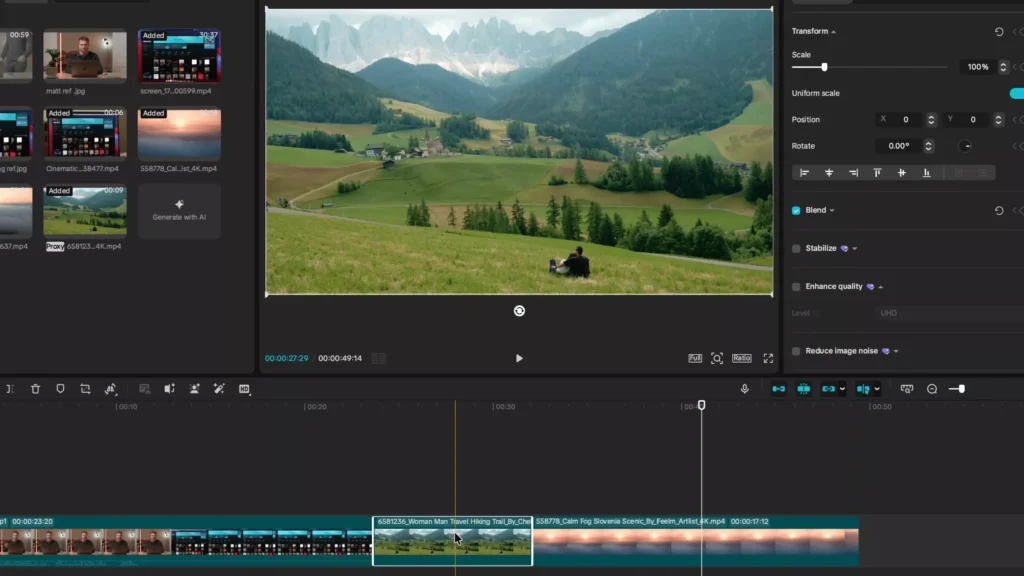
Task: Click the Generate with AI button
Action: tap(179, 211)
